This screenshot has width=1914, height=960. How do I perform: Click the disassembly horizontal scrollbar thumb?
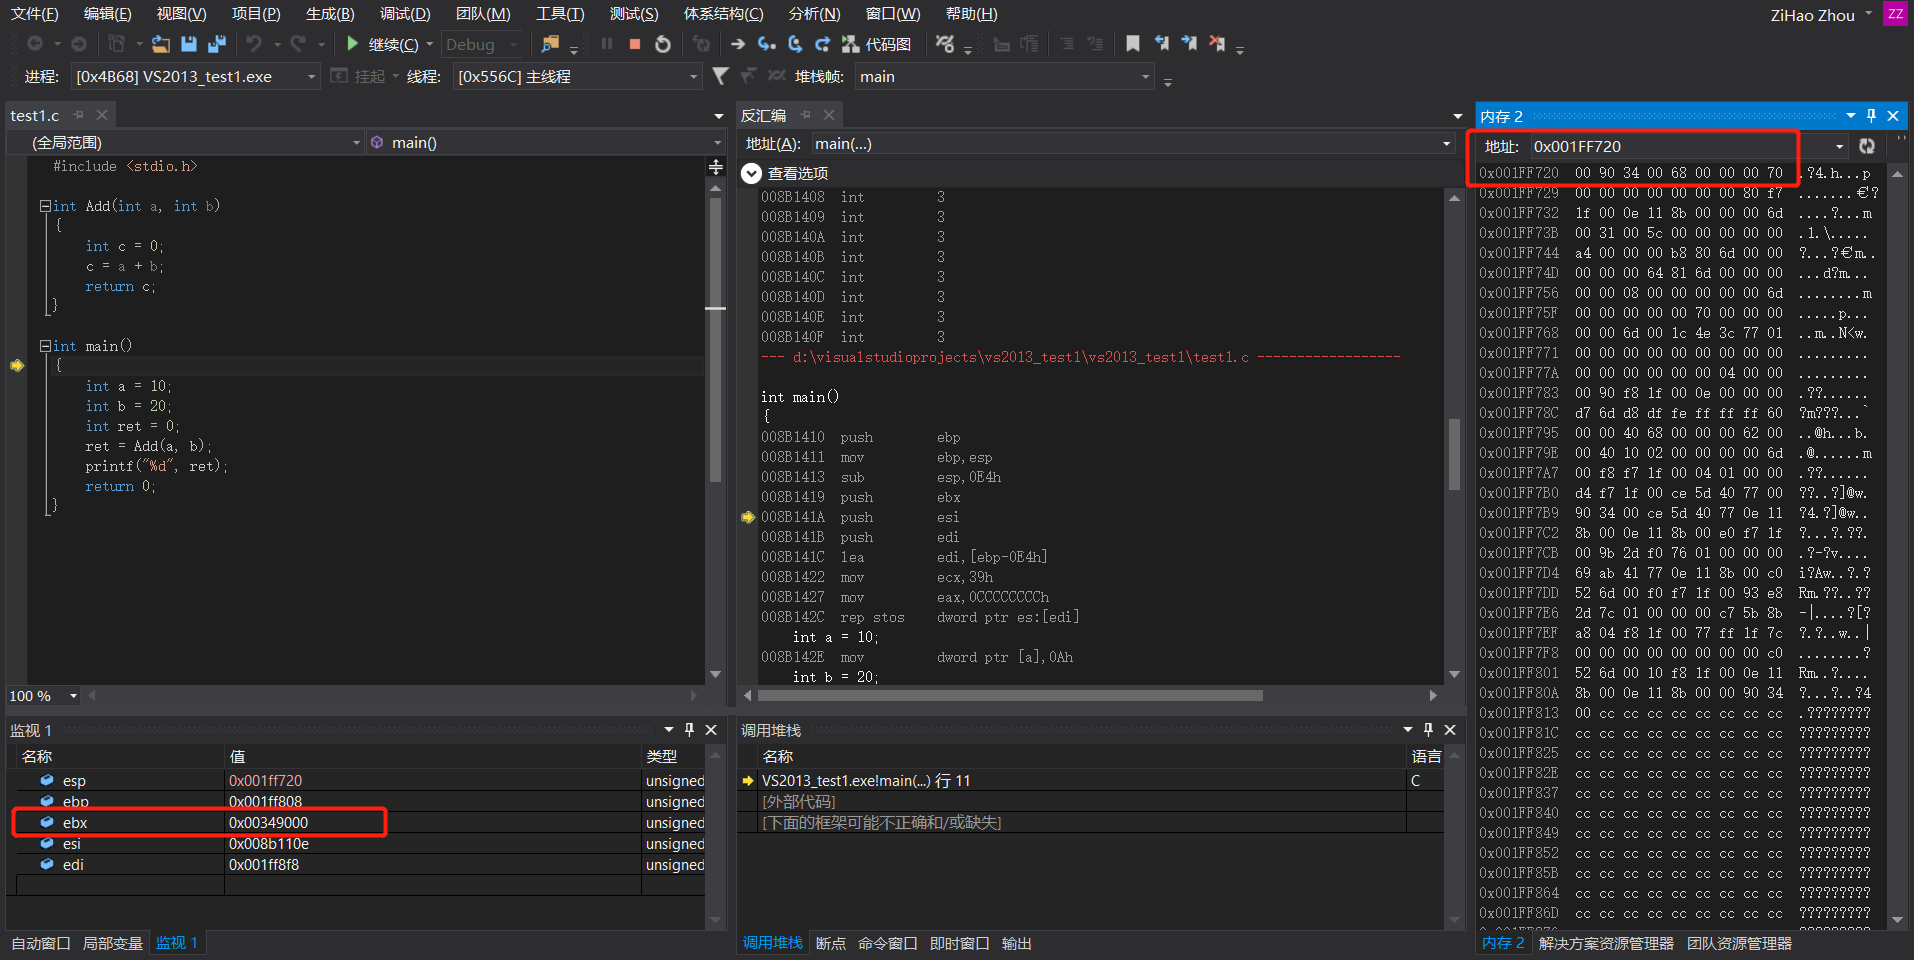pos(1010,696)
